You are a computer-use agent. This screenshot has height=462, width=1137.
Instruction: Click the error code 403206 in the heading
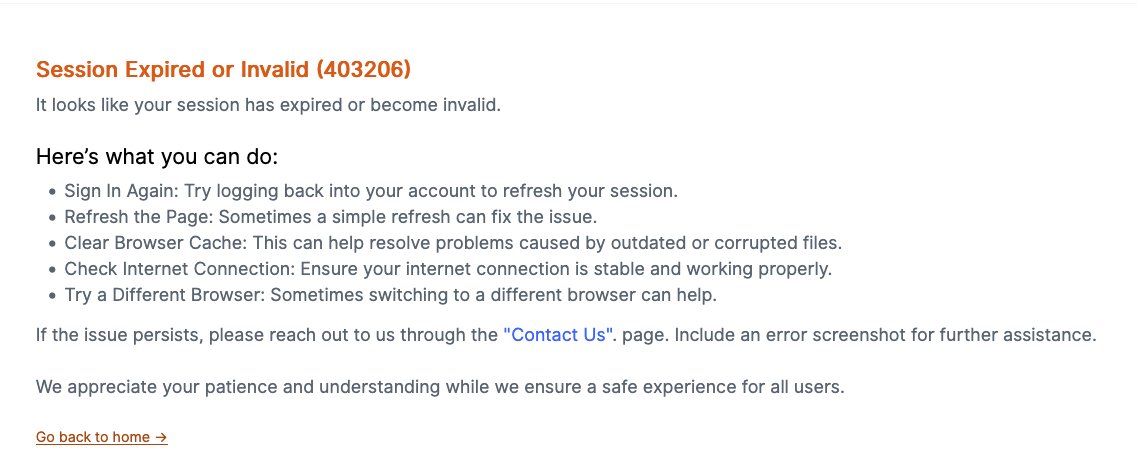pos(363,70)
